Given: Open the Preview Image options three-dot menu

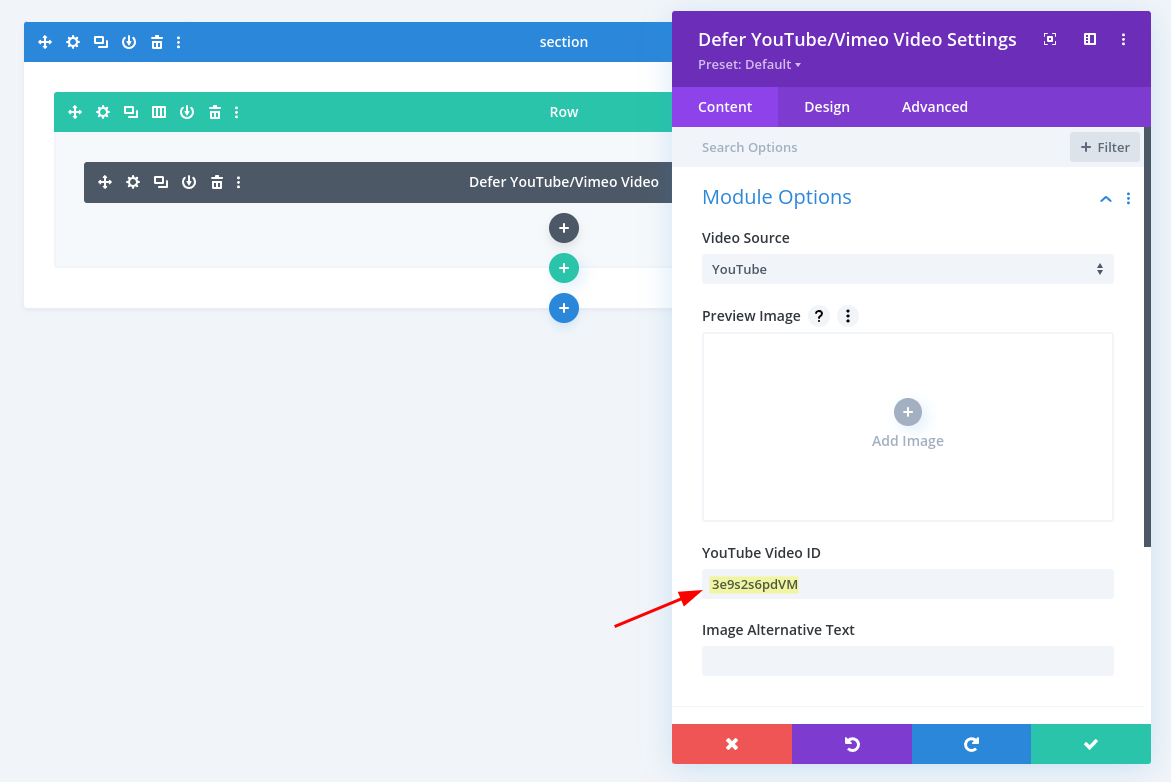Looking at the screenshot, I should click(x=847, y=316).
